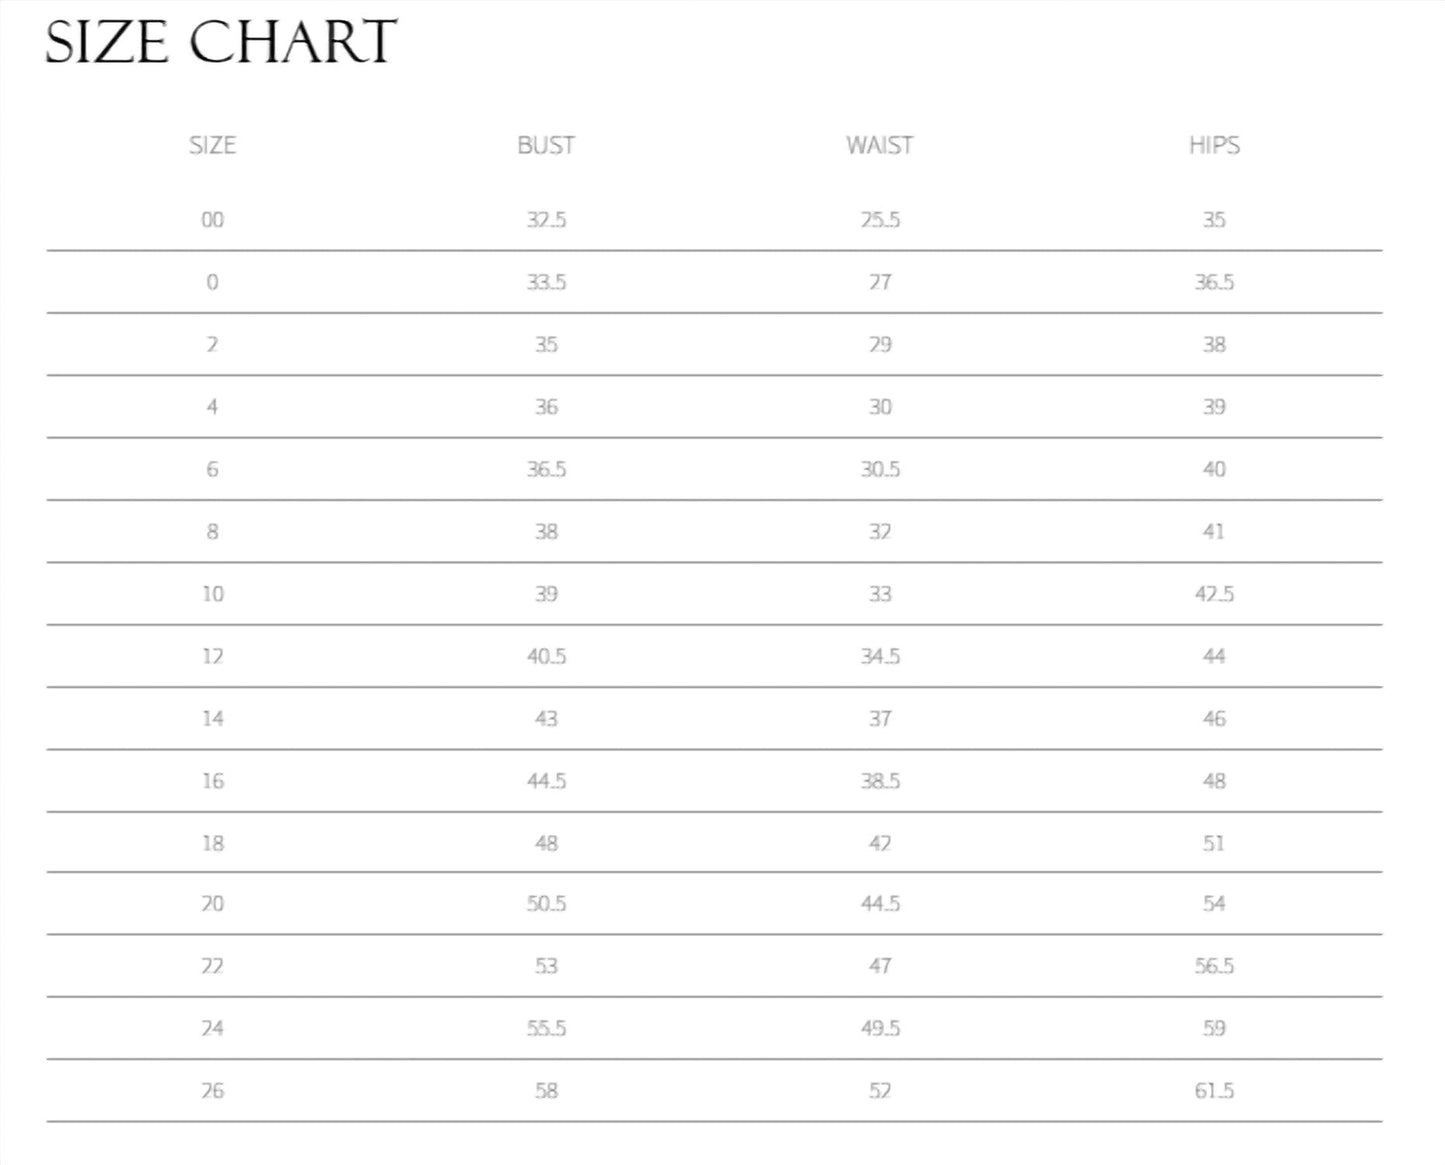
Task: Click bust value 32.5
Action: click(x=546, y=220)
